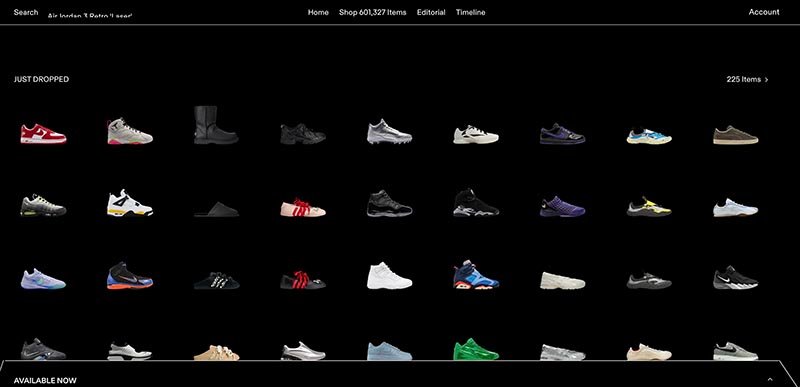Open the black shoe with white straps

[x=216, y=280]
